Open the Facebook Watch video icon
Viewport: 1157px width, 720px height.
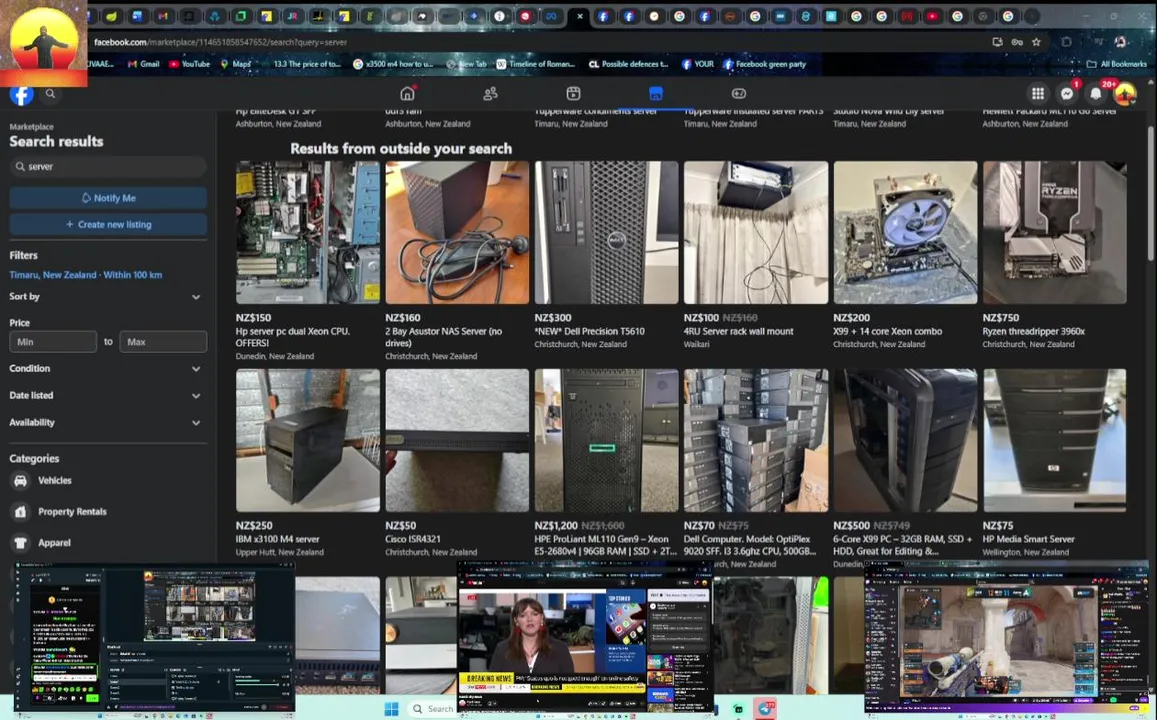pos(573,94)
